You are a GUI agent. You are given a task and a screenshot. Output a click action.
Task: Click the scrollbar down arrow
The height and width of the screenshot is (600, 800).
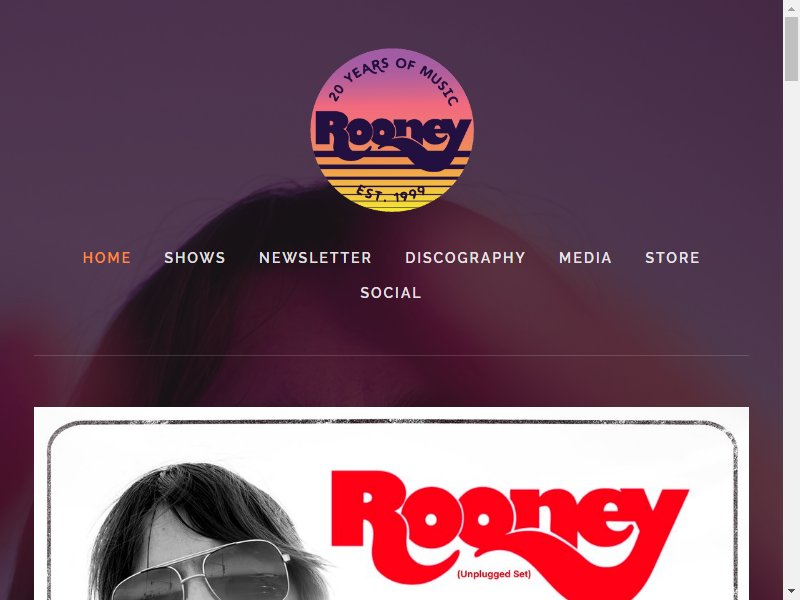click(x=791, y=592)
